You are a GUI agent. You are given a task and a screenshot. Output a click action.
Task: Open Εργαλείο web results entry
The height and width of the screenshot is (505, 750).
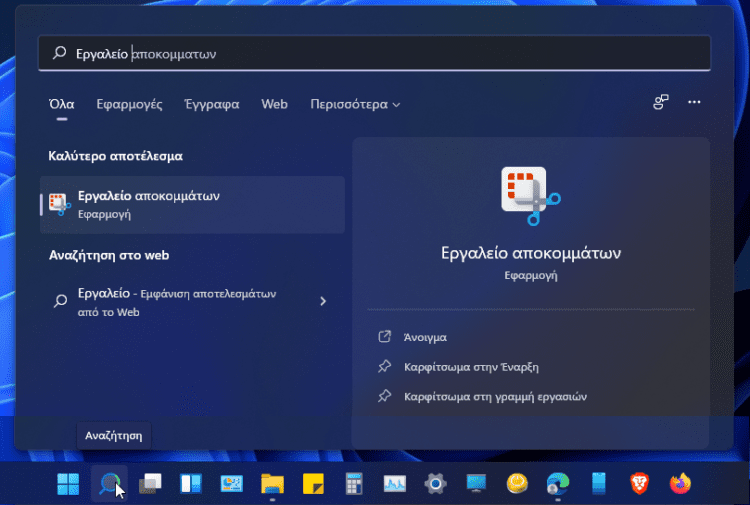(192, 302)
